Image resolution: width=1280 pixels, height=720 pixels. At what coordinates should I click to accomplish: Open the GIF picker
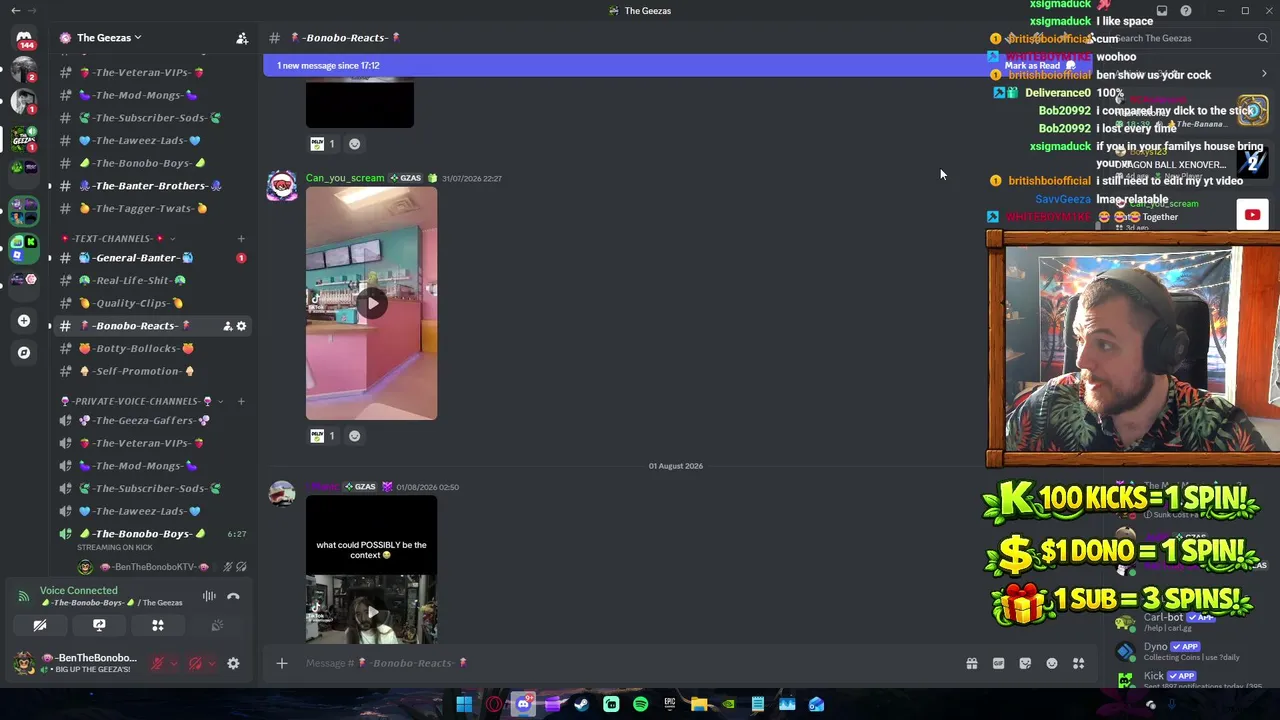click(998, 663)
